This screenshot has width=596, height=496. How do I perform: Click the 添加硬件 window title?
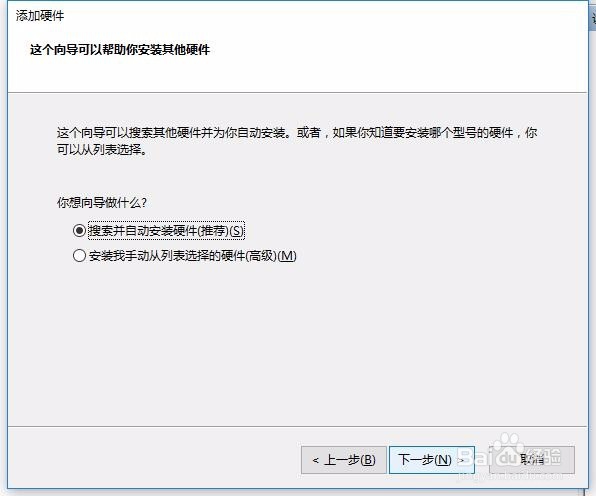(x=40, y=16)
